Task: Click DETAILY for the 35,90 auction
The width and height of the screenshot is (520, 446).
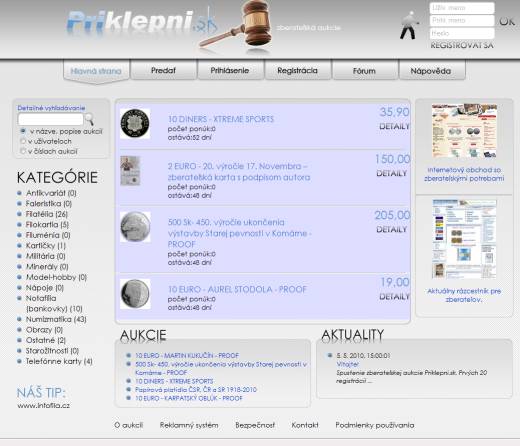Action: [395, 126]
